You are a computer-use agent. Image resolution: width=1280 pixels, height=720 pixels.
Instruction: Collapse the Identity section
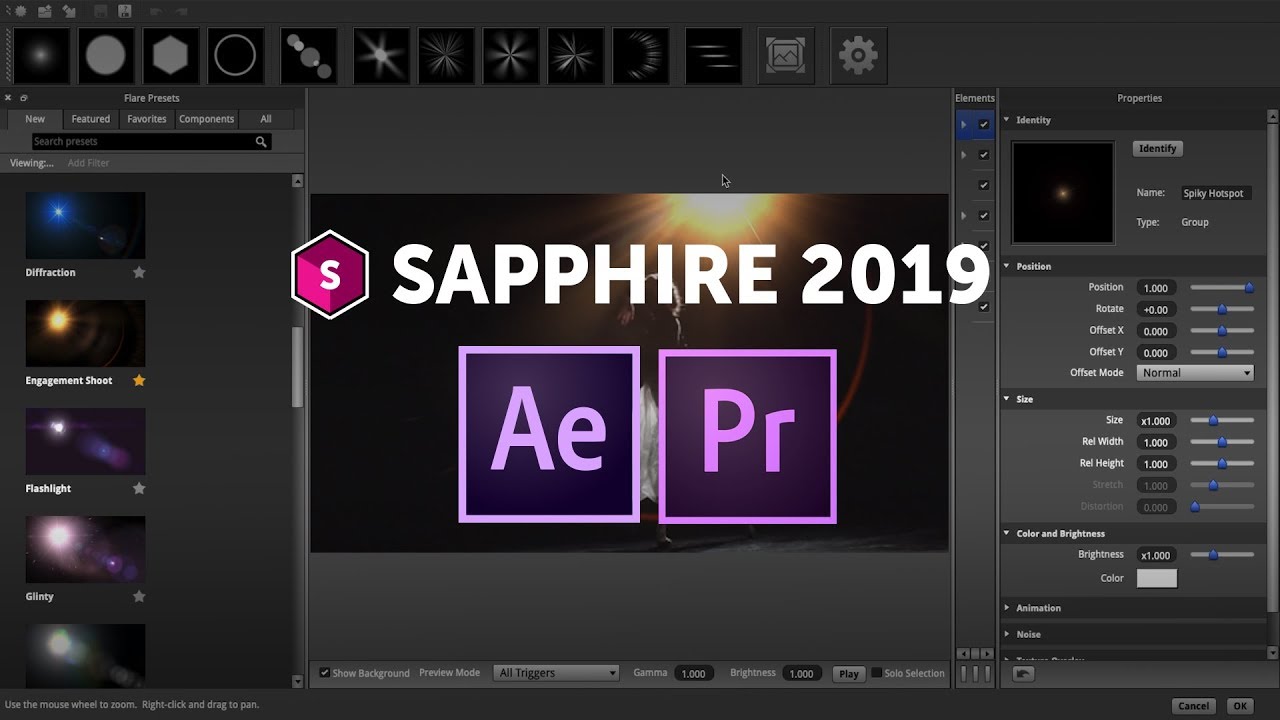1007,120
